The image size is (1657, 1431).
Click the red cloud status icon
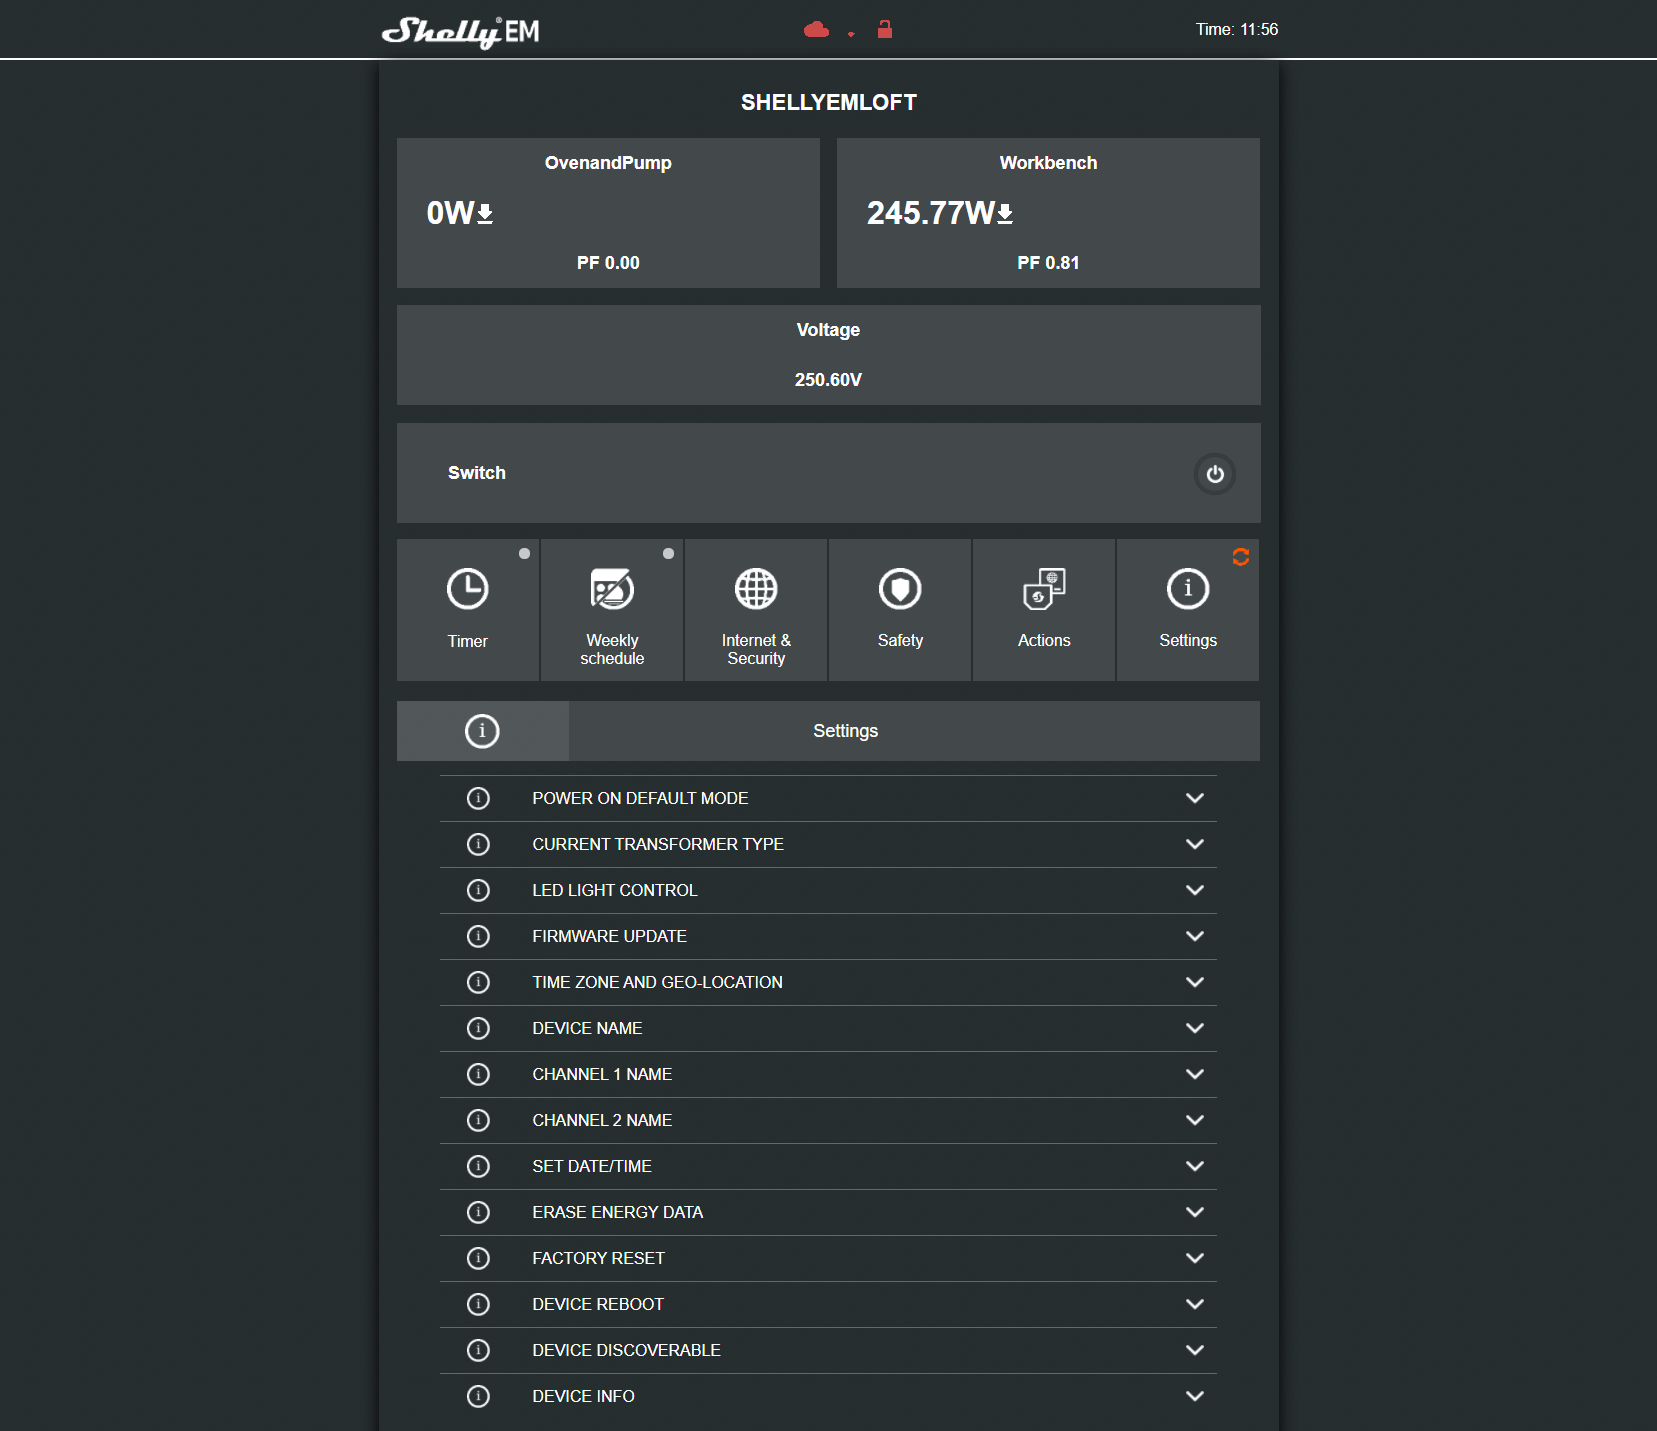[816, 30]
